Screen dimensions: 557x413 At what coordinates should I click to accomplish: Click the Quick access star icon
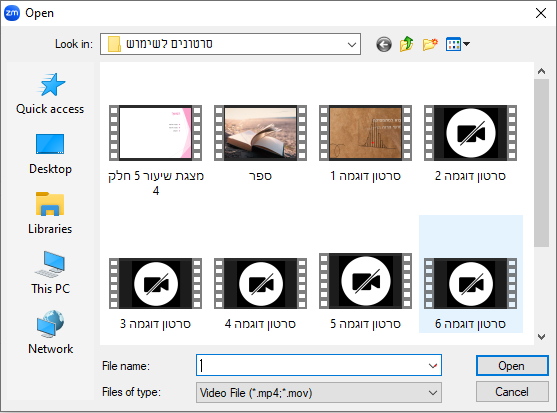tap(51, 85)
